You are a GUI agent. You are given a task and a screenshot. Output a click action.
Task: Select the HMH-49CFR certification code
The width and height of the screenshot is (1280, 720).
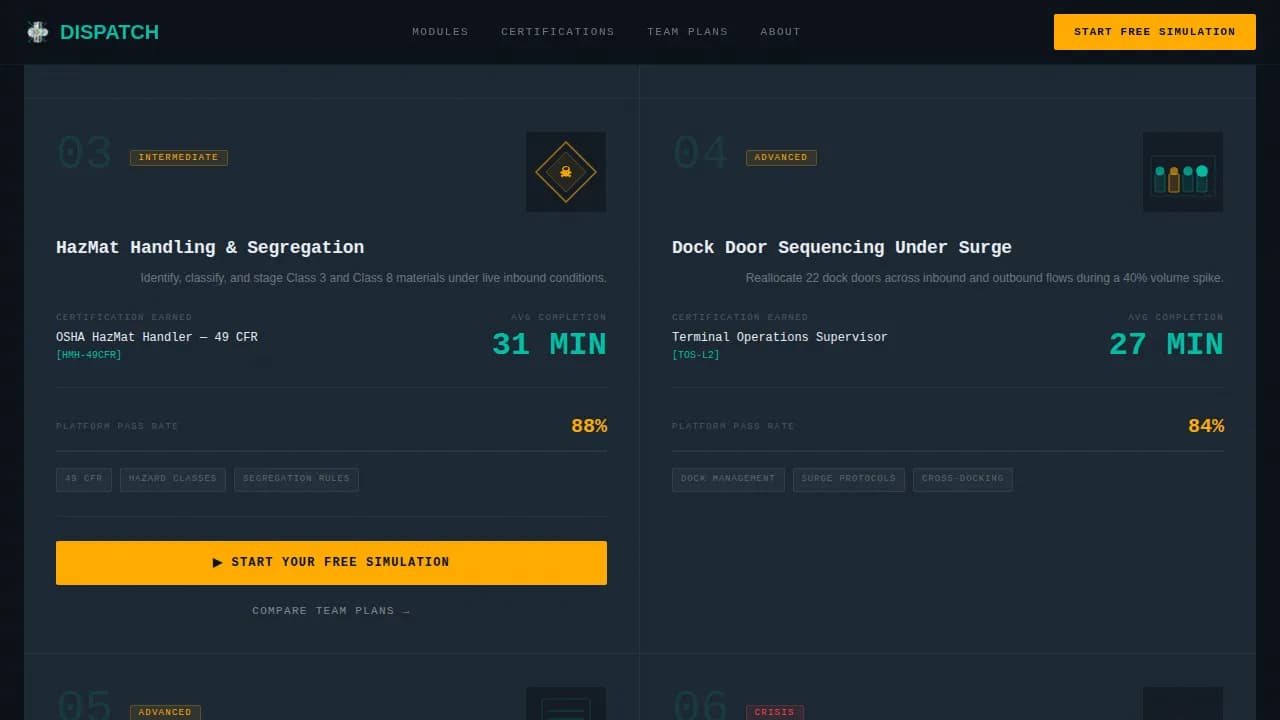pyautogui.click(x=88, y=354)
